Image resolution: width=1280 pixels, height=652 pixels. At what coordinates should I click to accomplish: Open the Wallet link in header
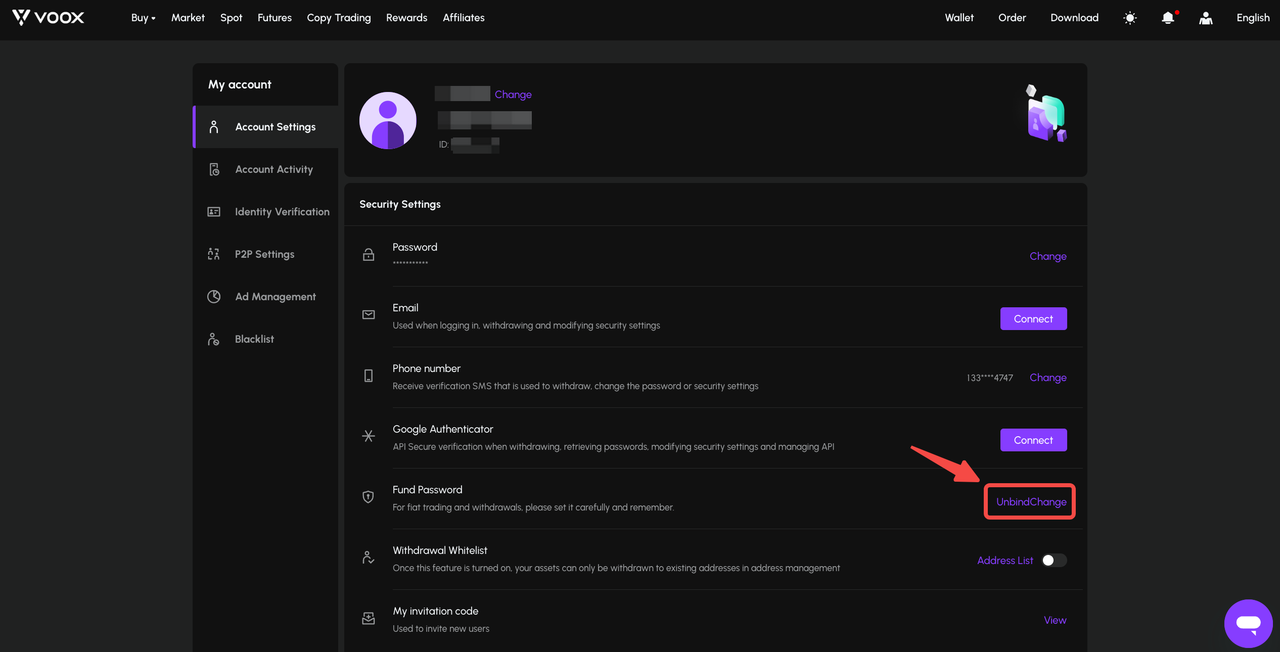[x=959, y=18]
